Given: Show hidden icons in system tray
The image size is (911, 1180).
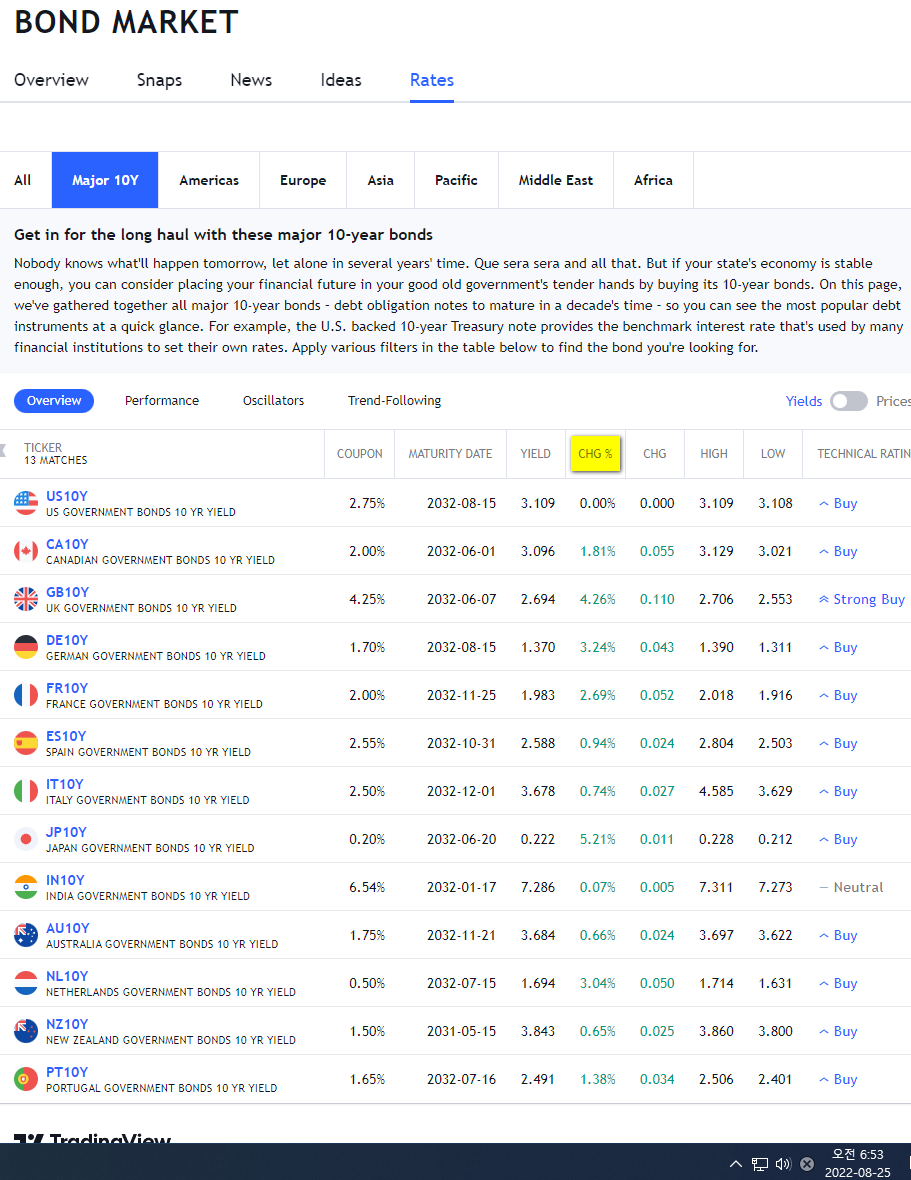Looking at the screenshot, I should point(736,1164).
